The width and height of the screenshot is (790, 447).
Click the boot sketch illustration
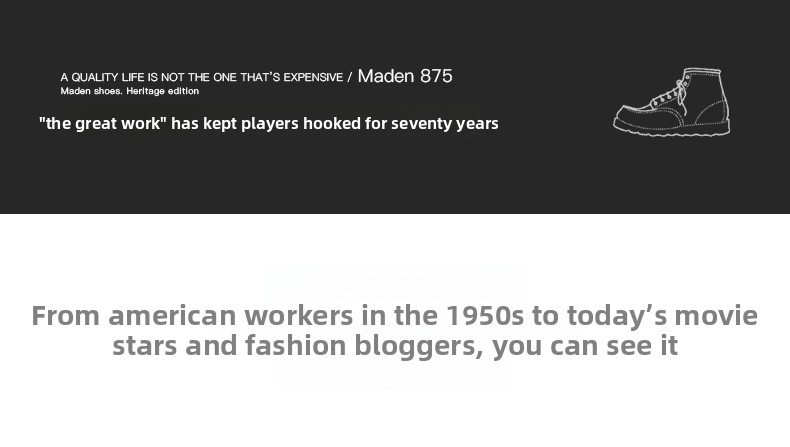coord(671,102)
